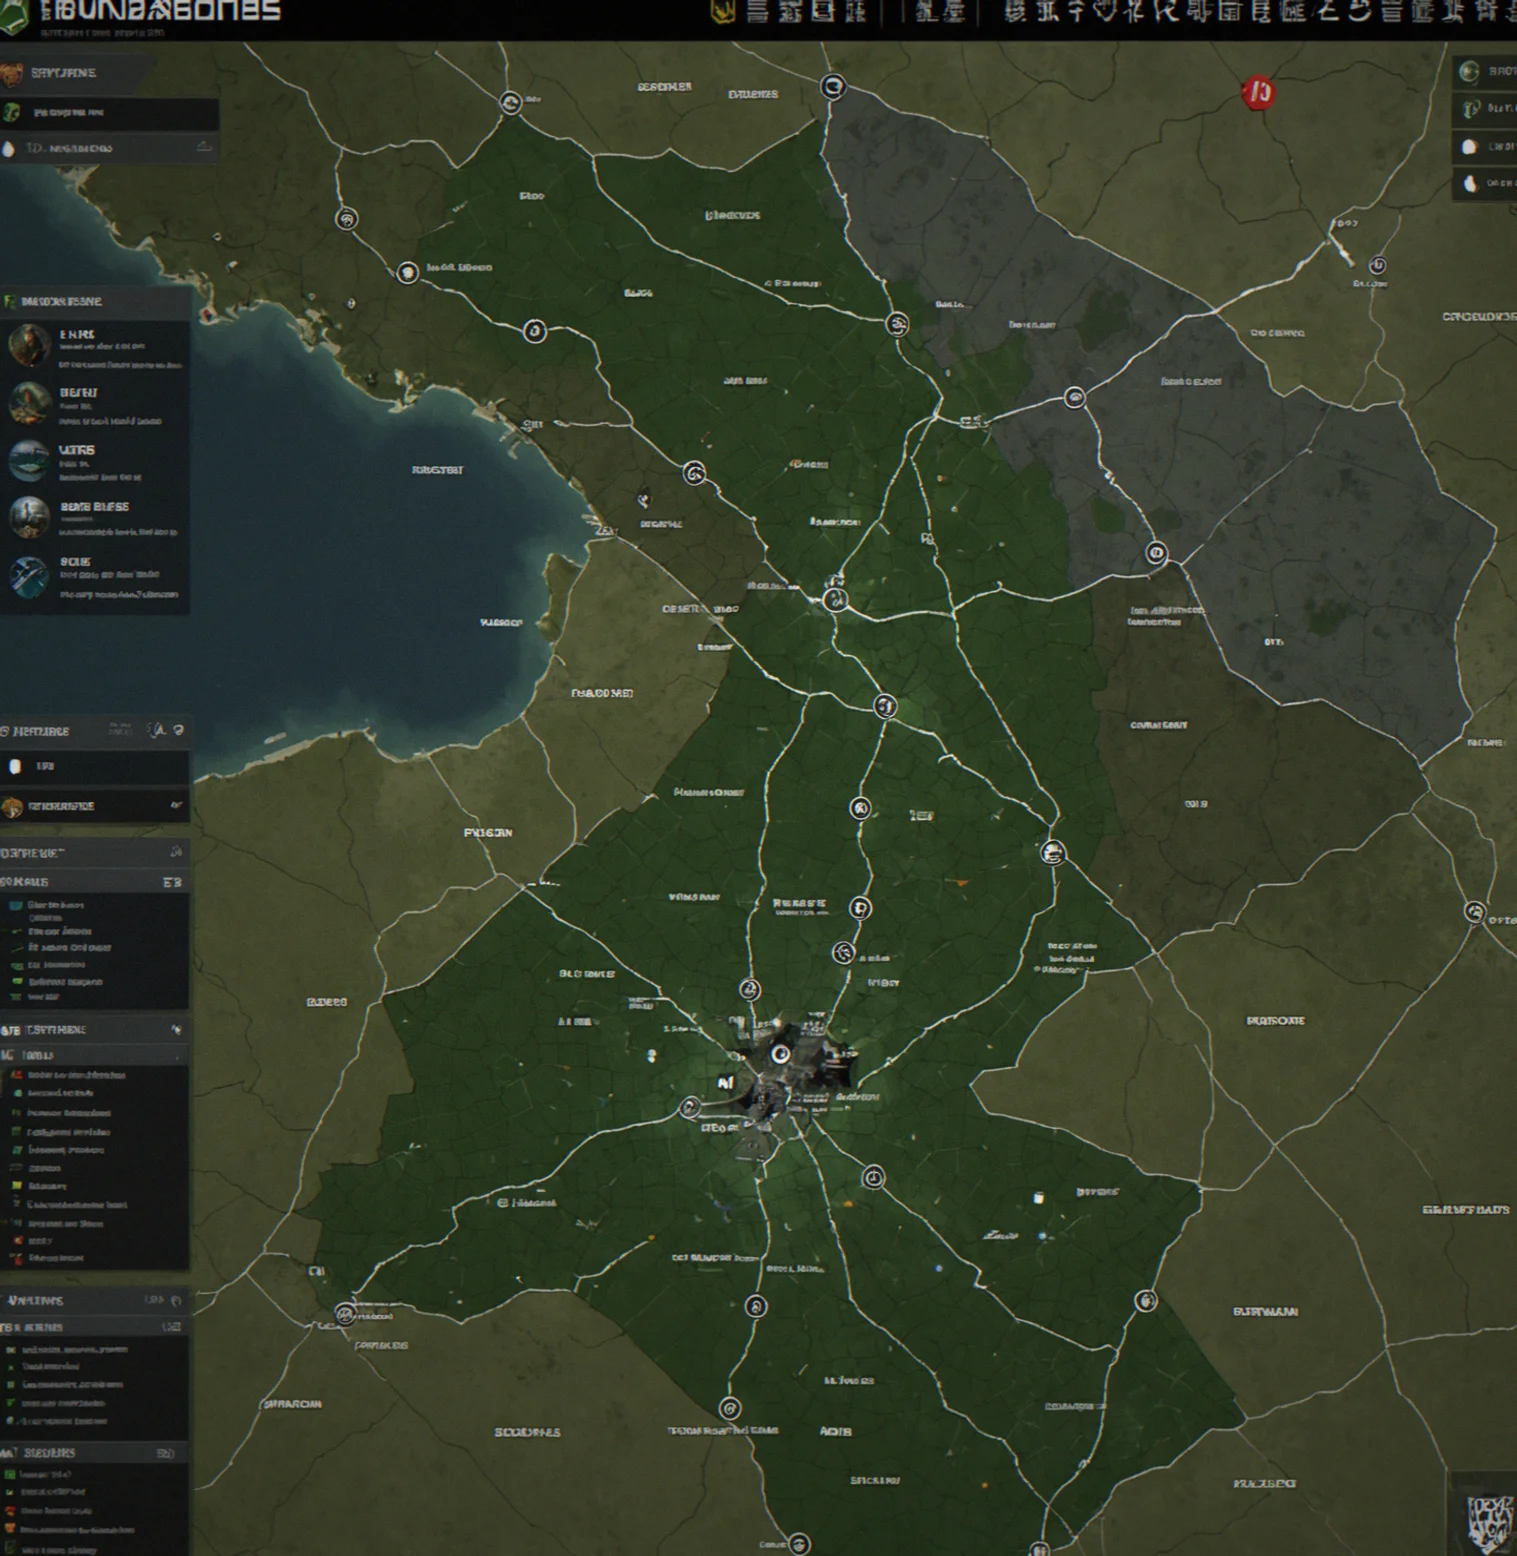This screenshot has width=1517, height=1556.
Task: Expand the row with the round orange emblem via its chevron
Action: (x=176, y=805)
